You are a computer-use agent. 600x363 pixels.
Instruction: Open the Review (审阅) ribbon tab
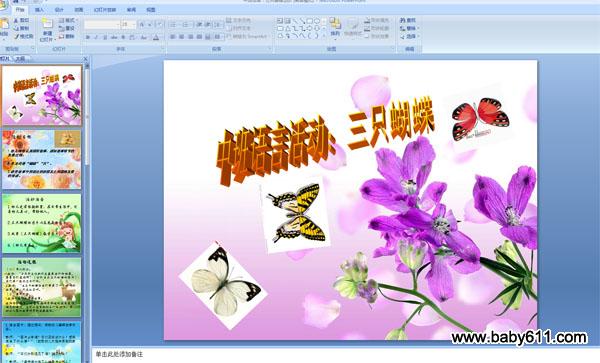click(x=131, y=10)
